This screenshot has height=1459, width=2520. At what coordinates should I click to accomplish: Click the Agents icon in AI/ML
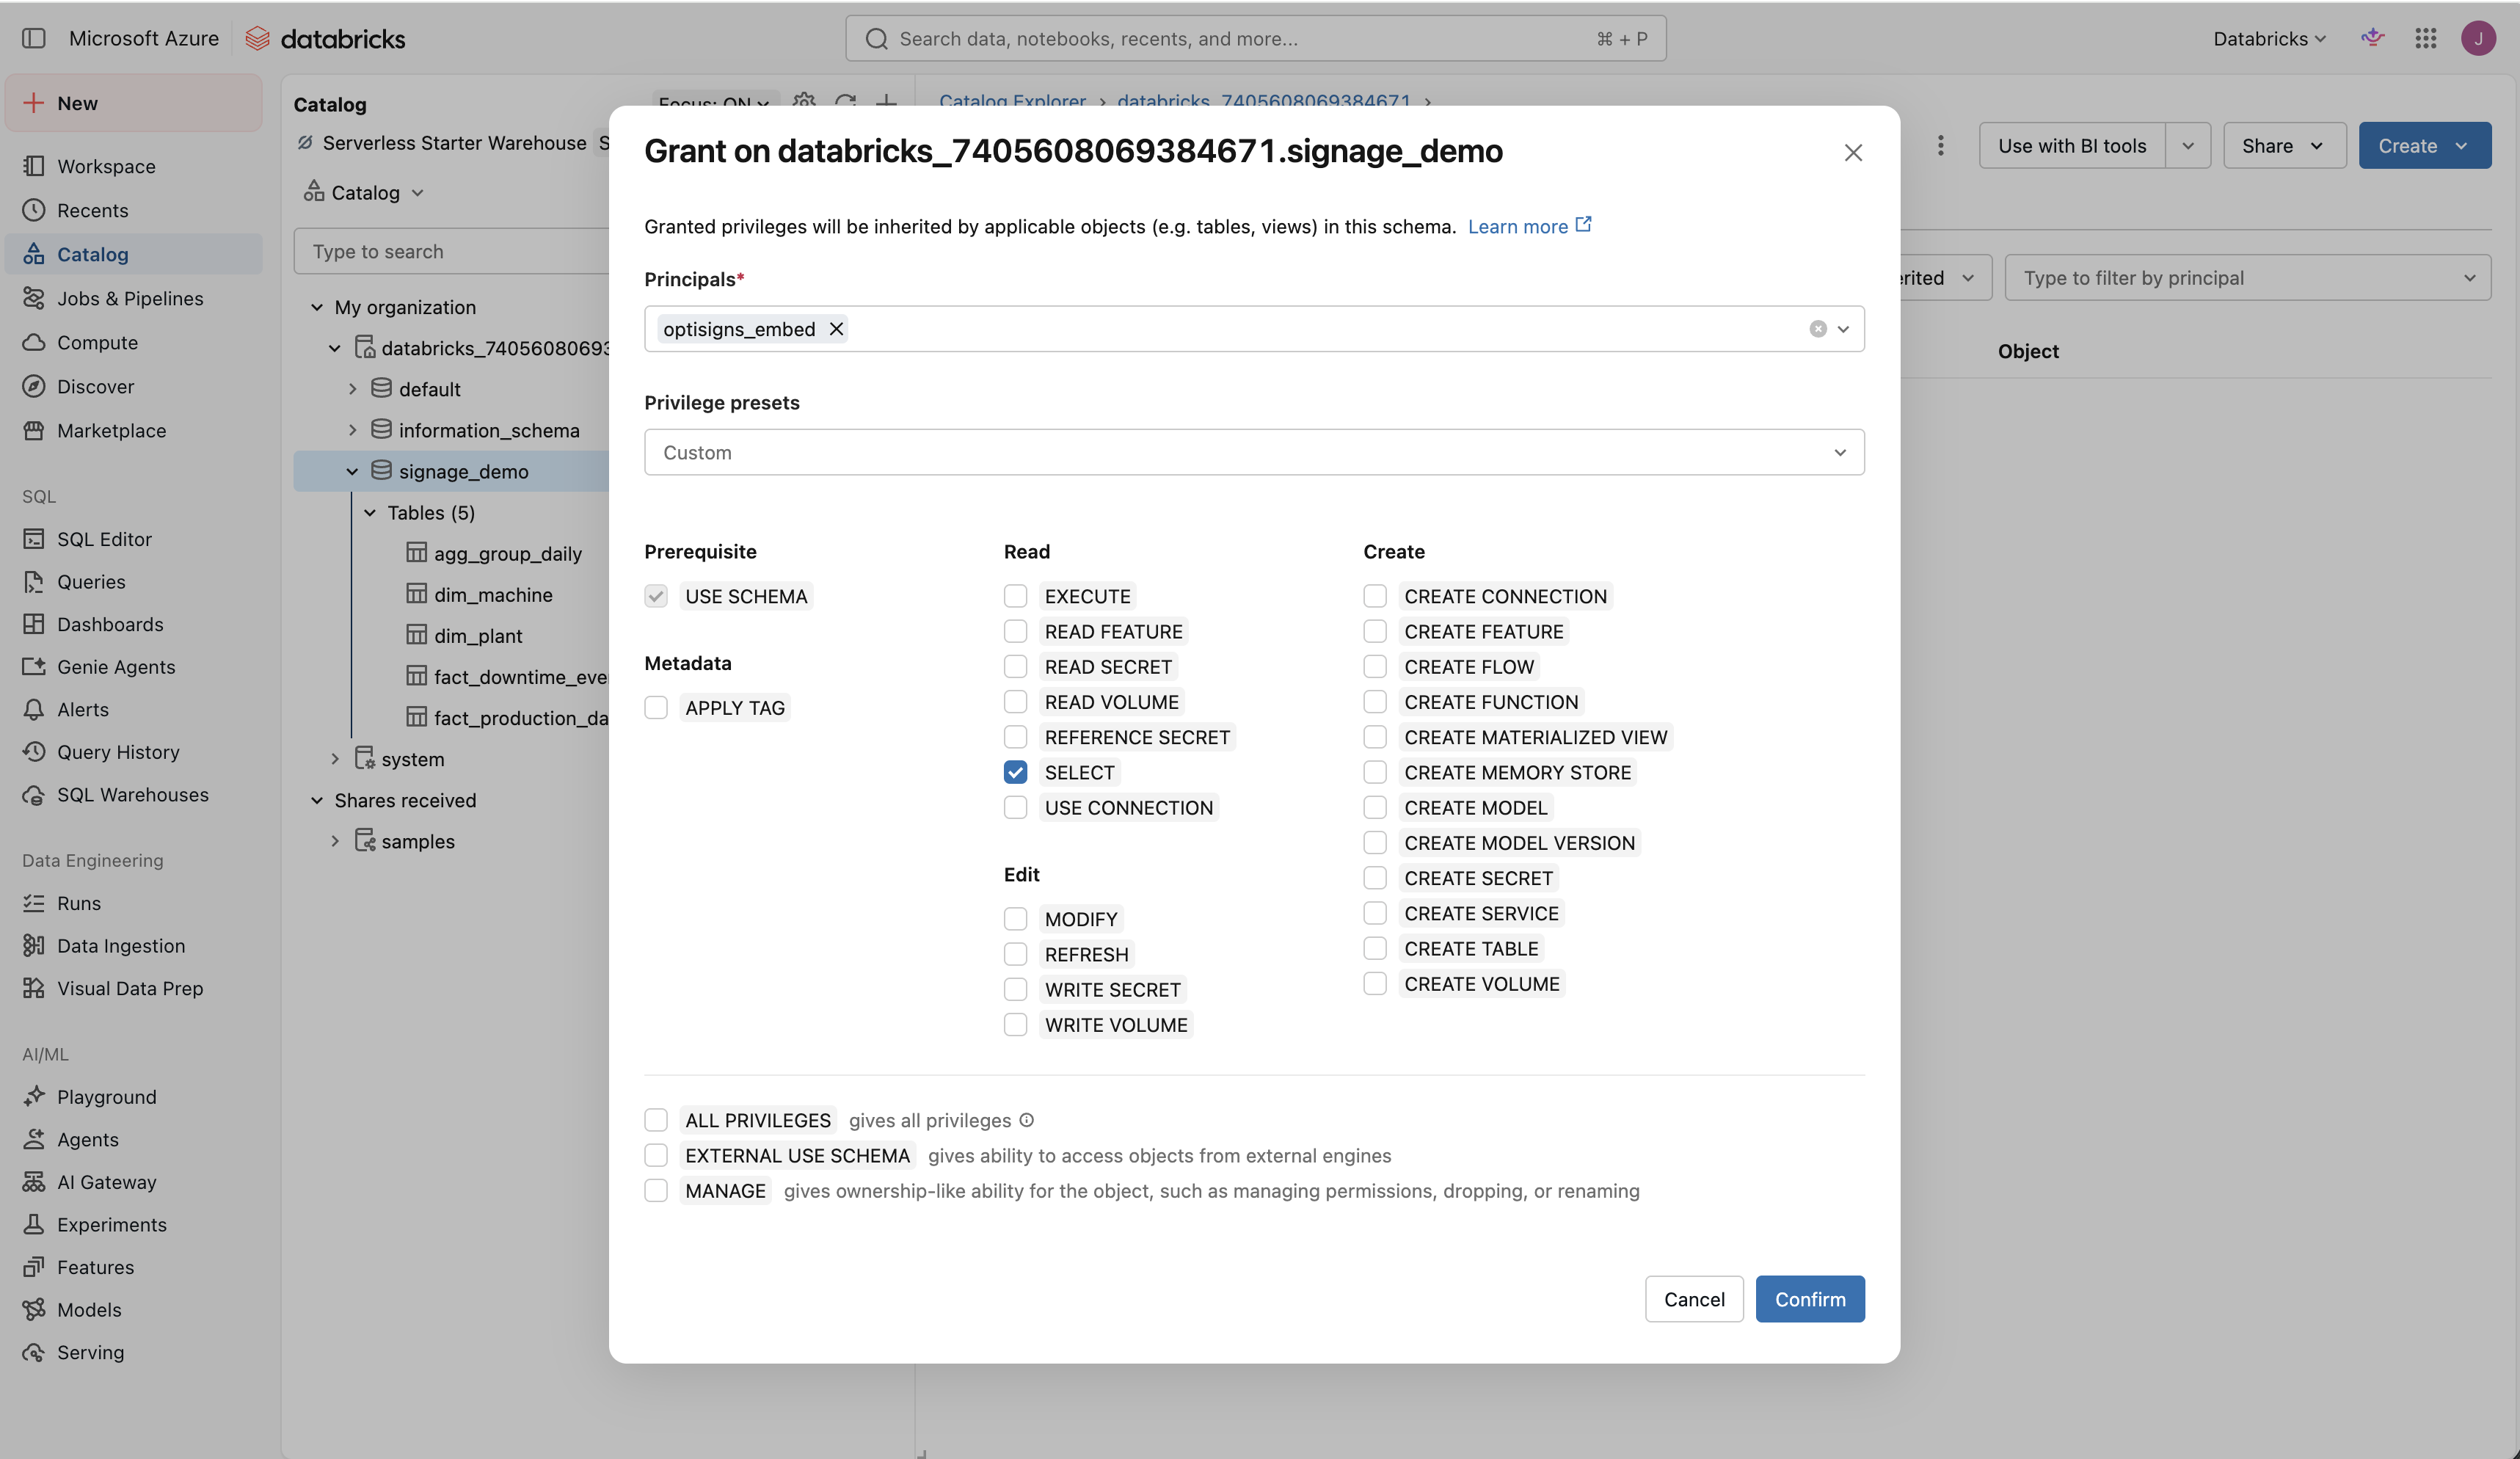tap(34, 1139)
